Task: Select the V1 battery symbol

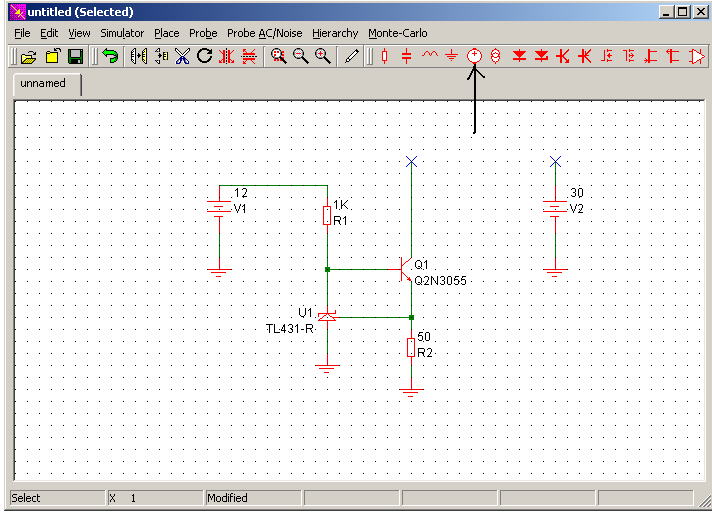Action: click(219, 208)
